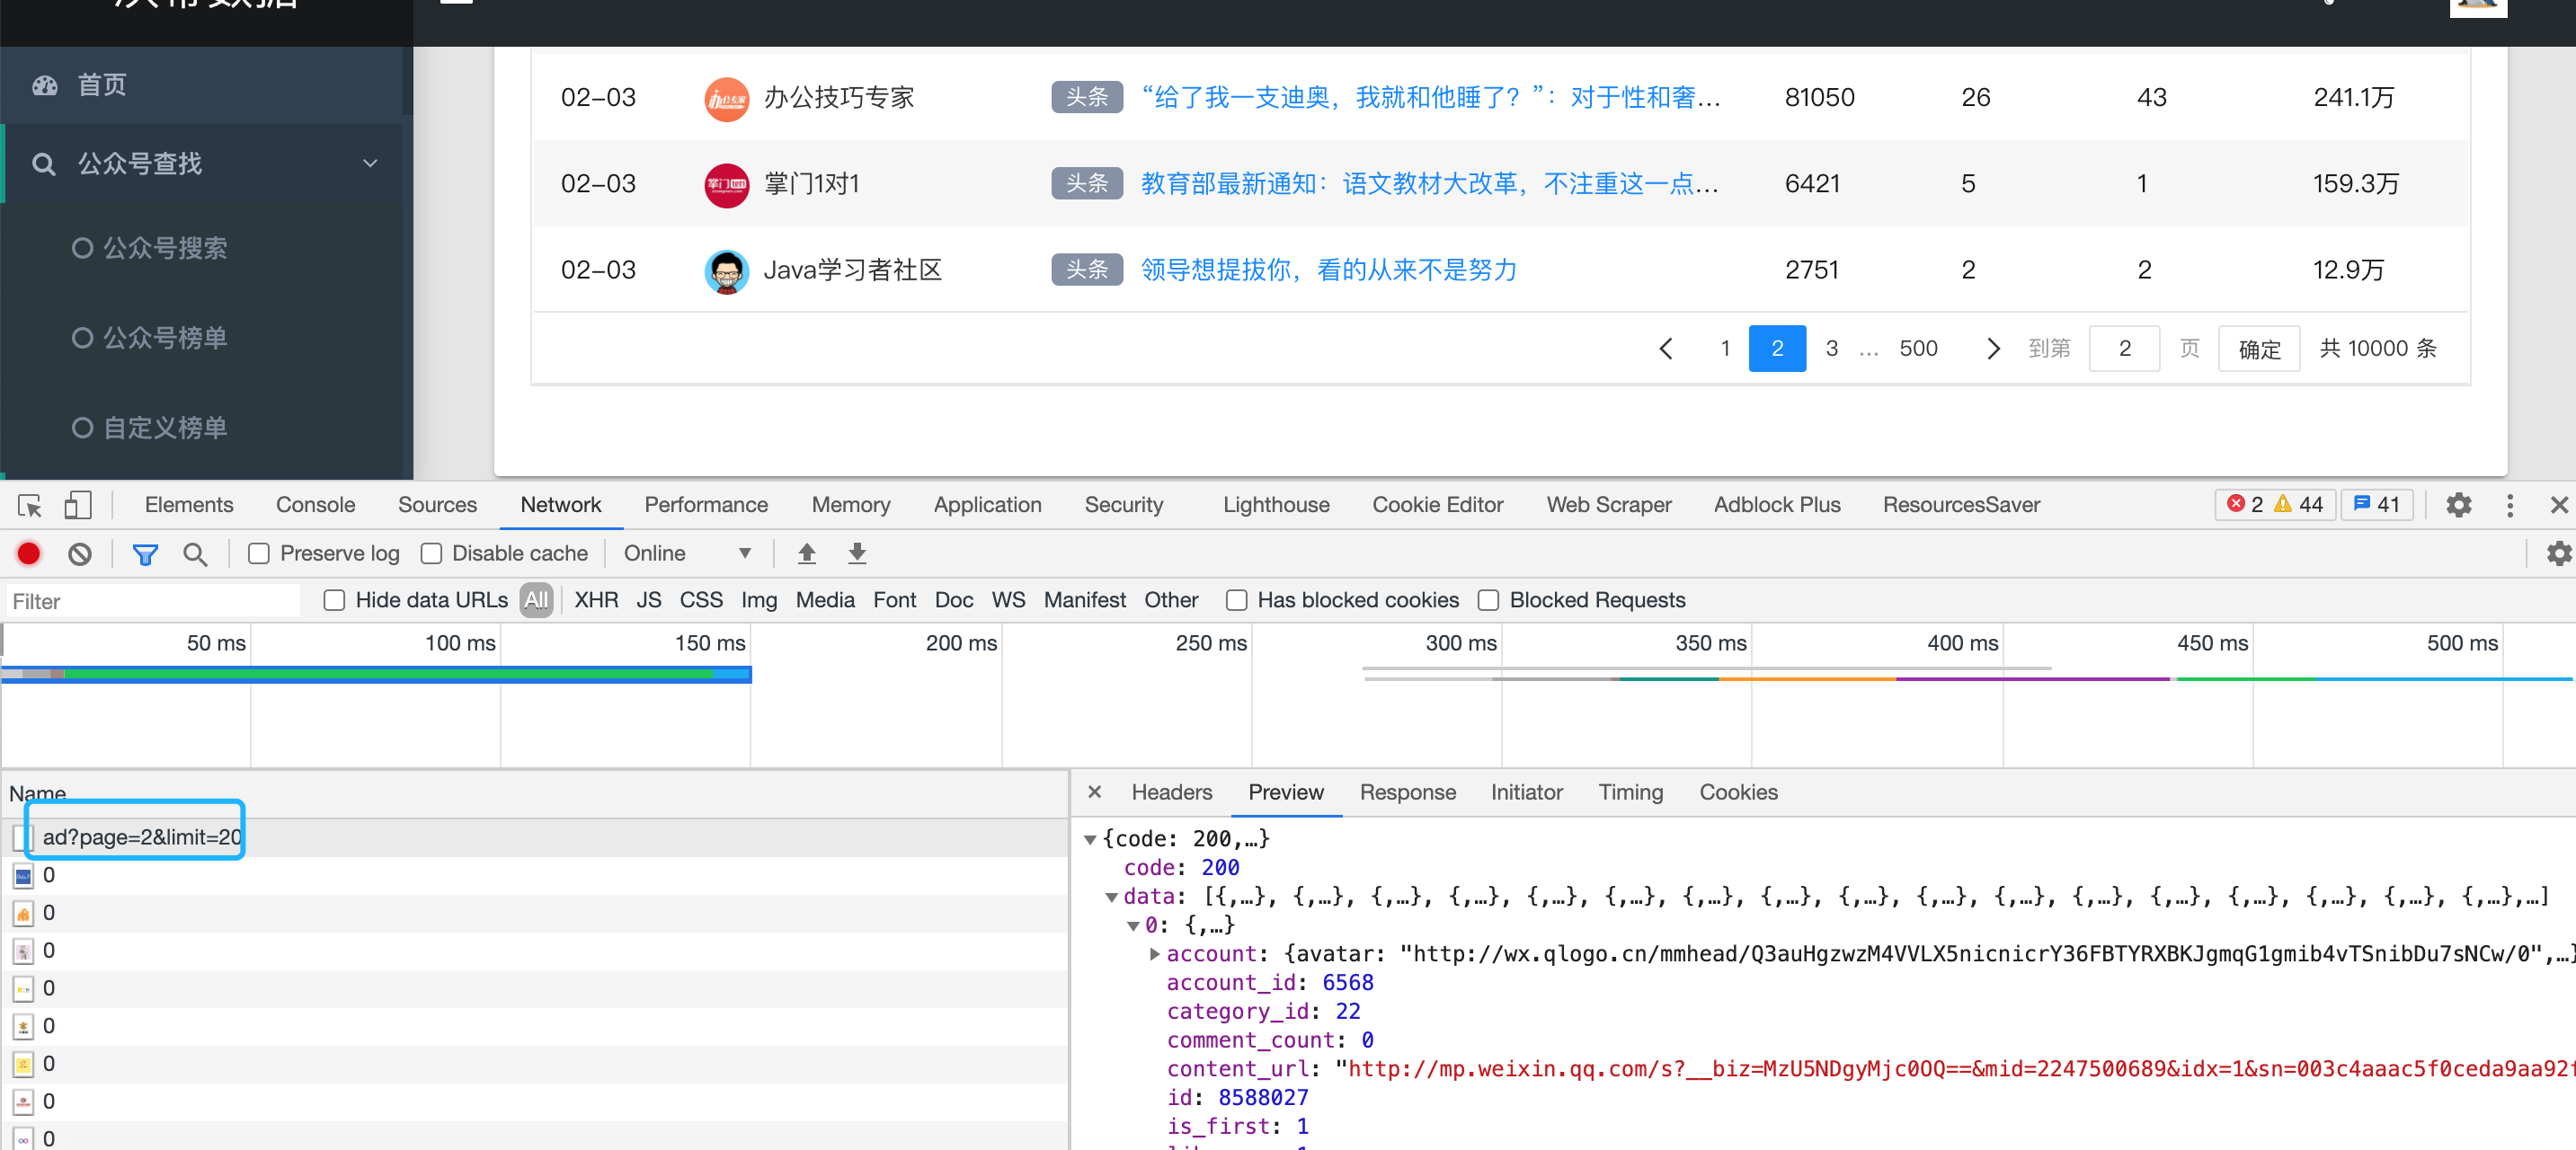2576x1150 pixels.
Task: Open DevTools settings gear
Action: coord(2458,505)
